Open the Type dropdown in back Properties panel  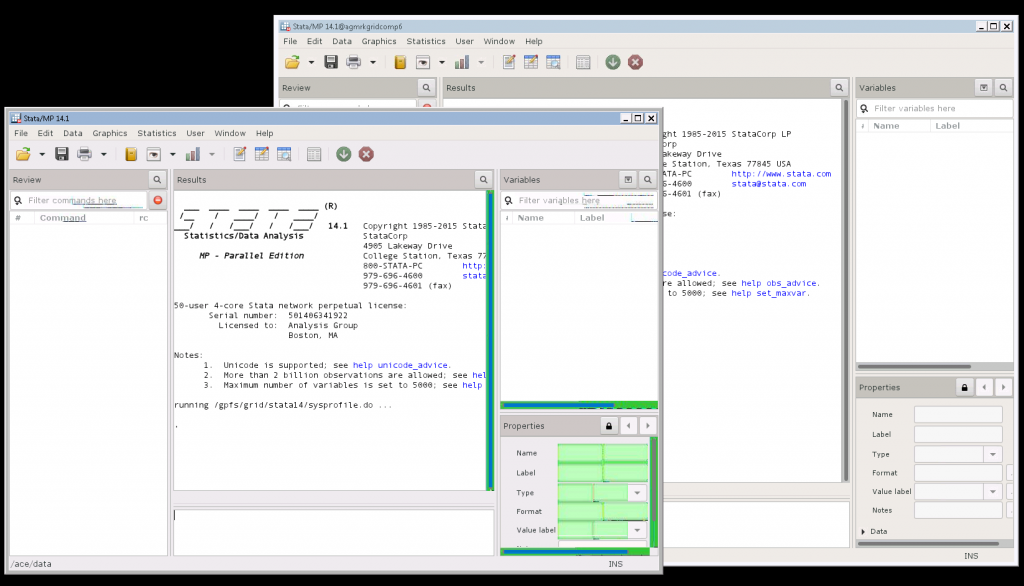tap(993, 454)
